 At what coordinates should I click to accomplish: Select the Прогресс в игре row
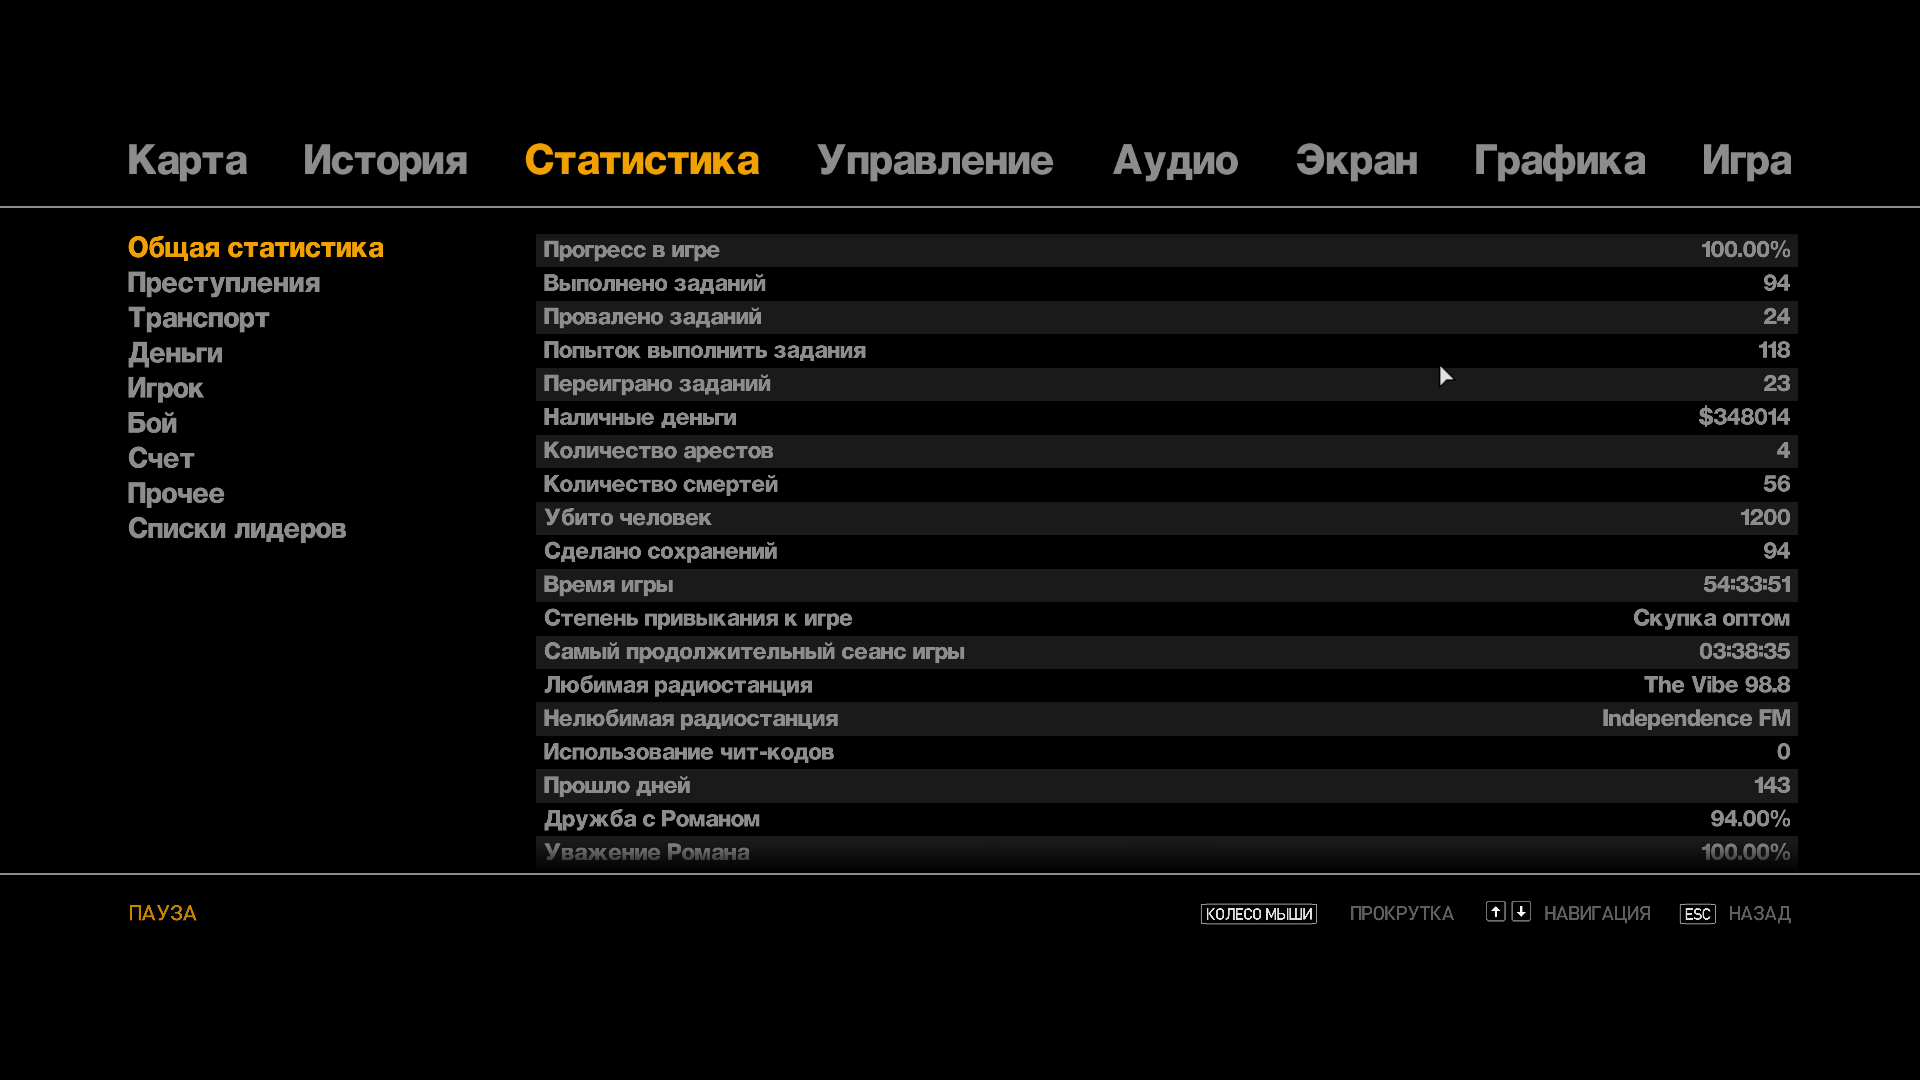[1166, 250]
